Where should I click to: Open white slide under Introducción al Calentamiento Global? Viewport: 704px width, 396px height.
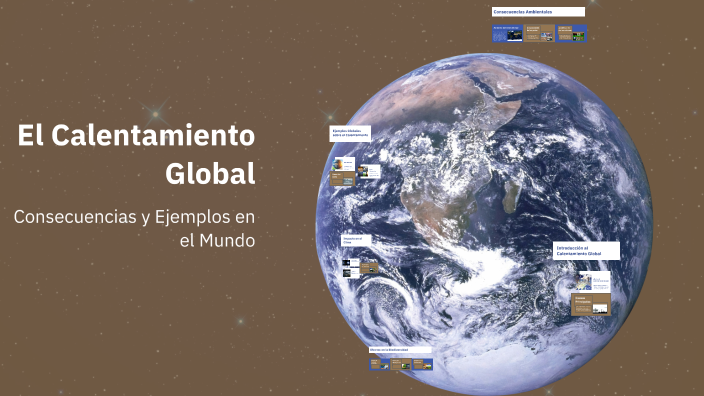594,282
